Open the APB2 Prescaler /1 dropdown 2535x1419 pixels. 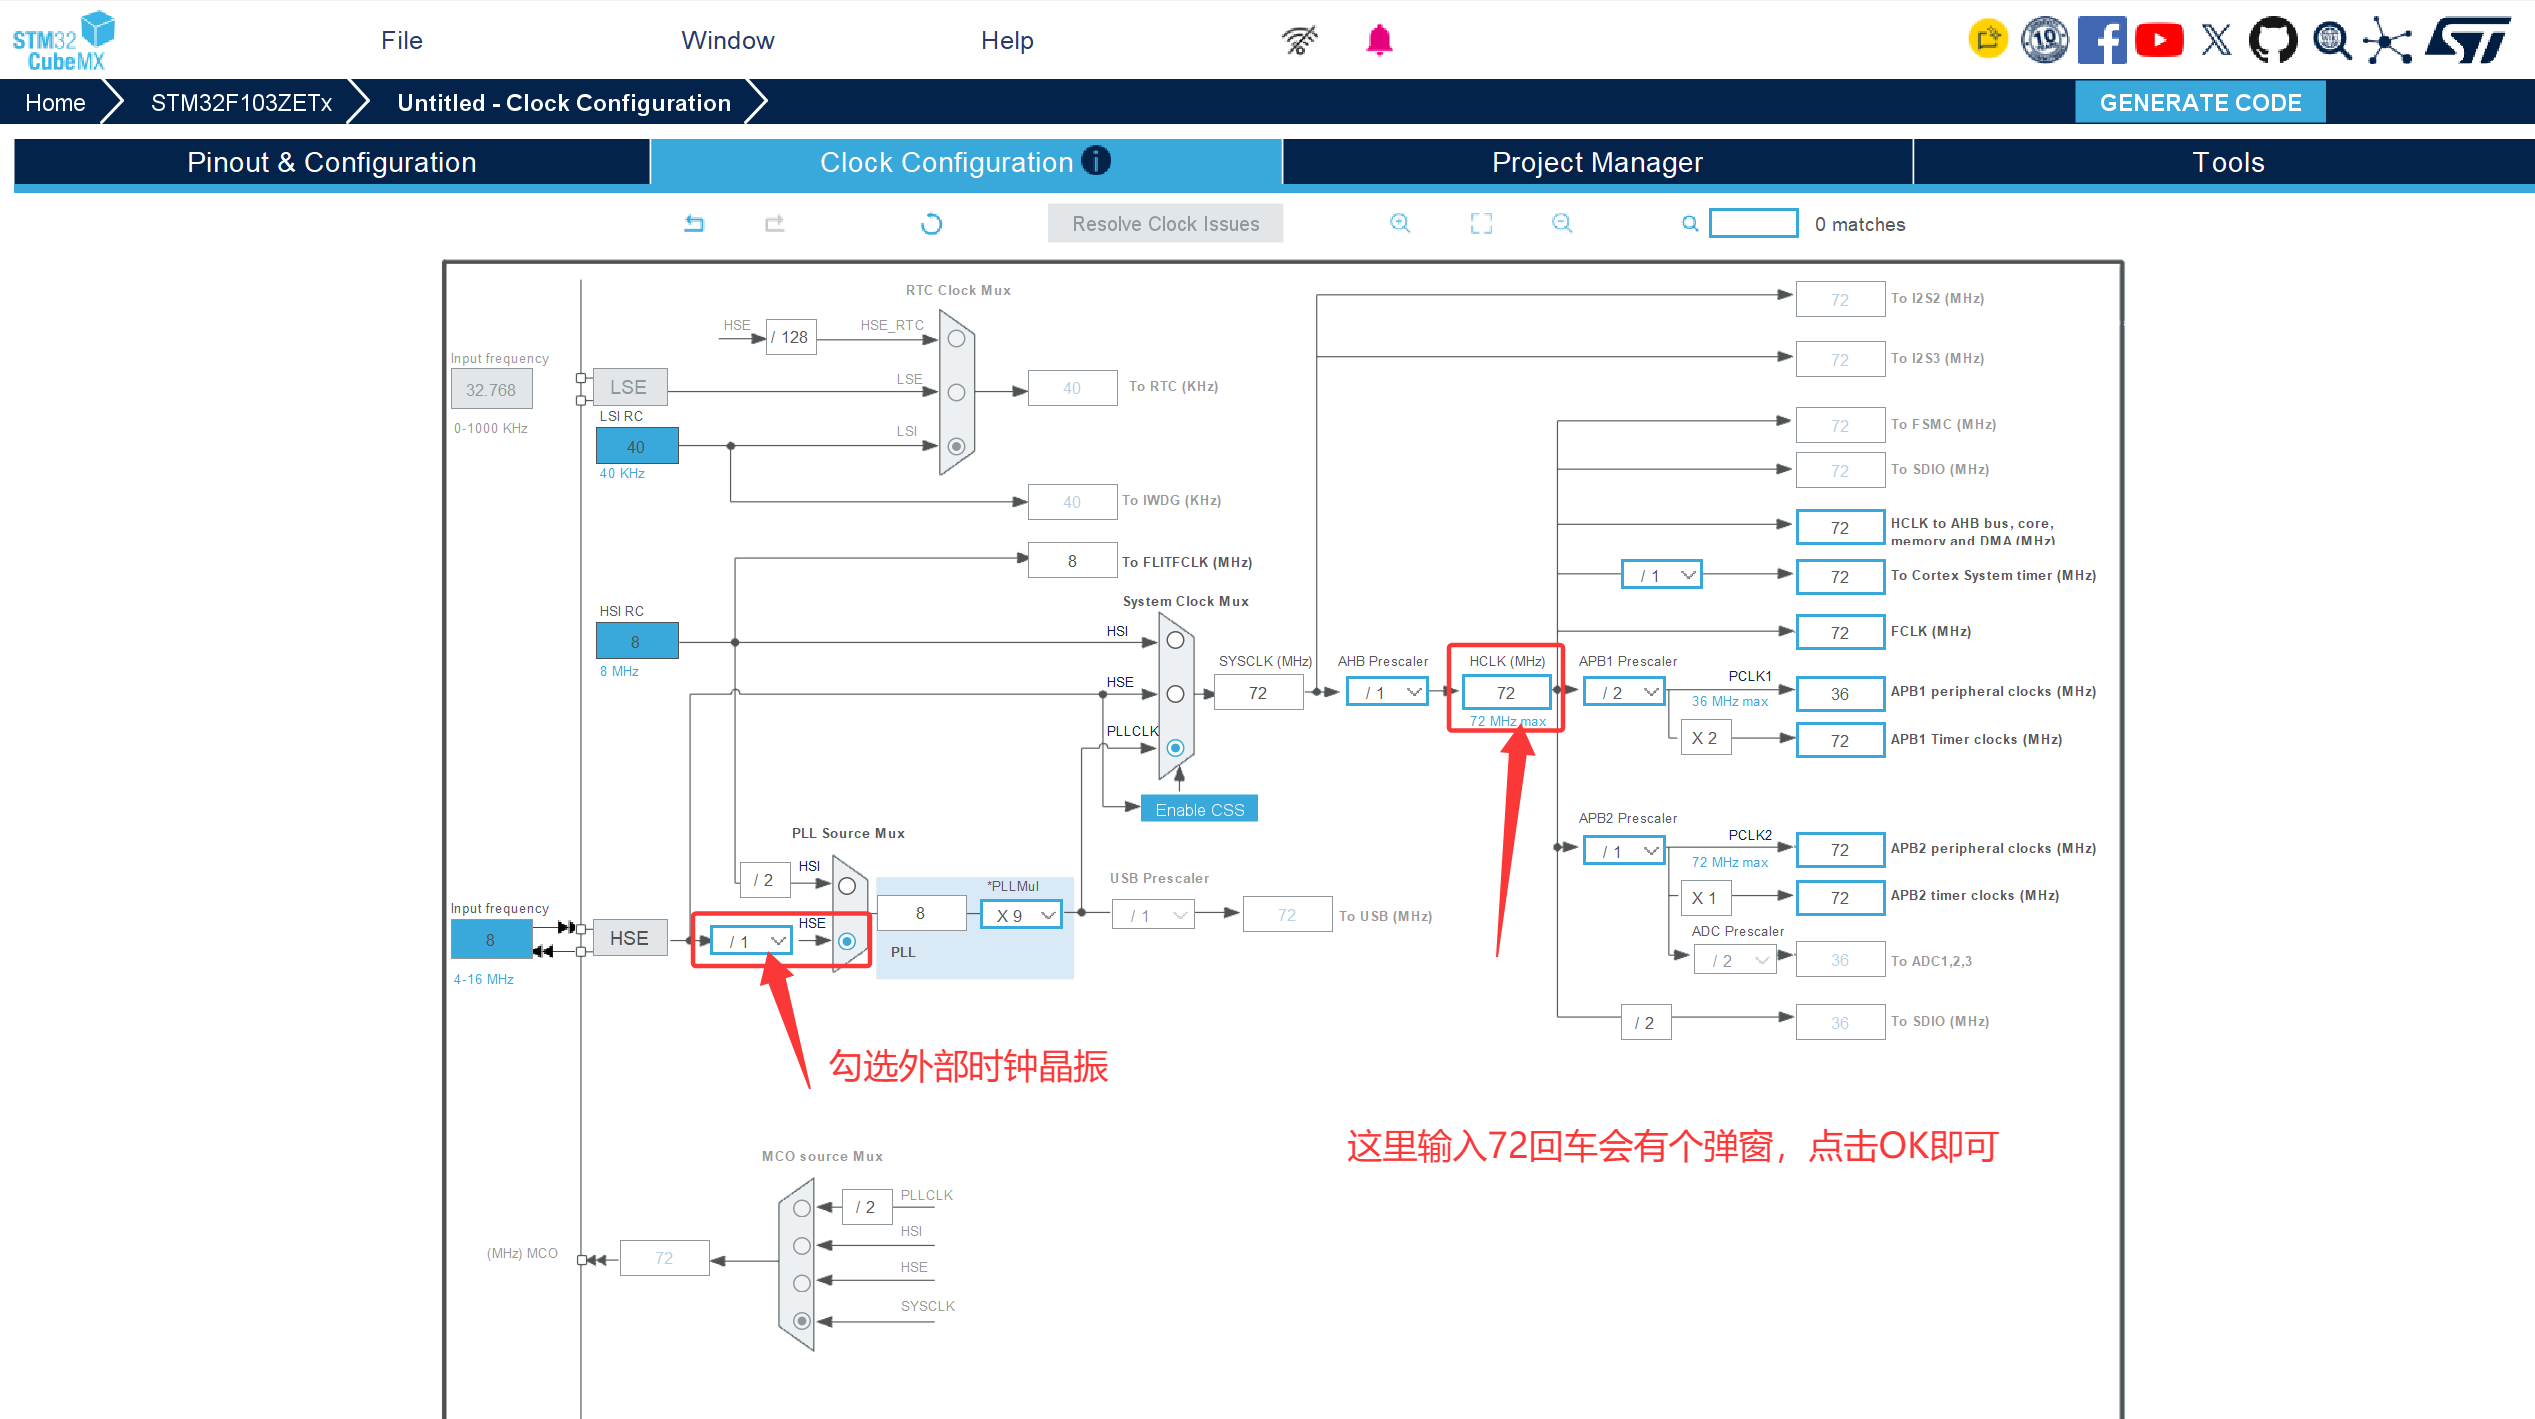(1624, 851)
